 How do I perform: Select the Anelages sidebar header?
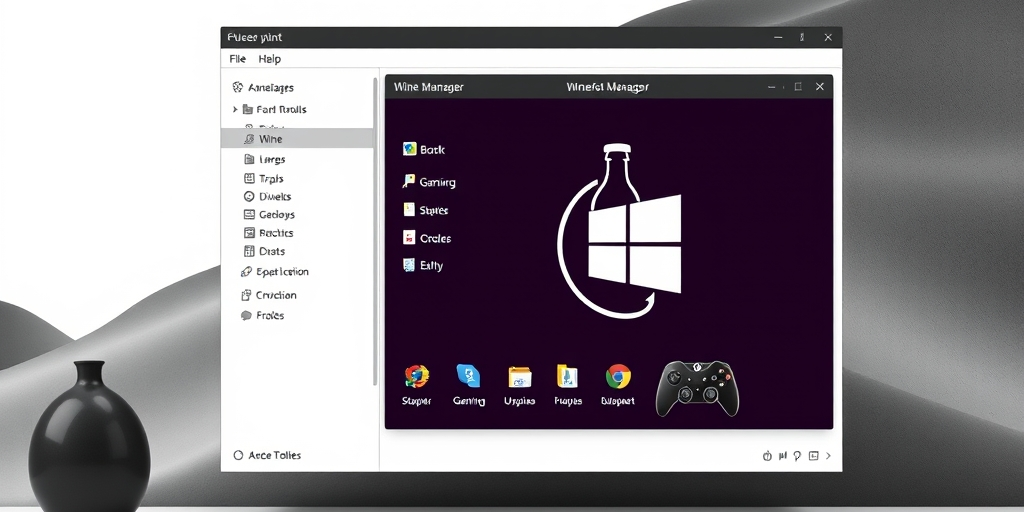271,88
